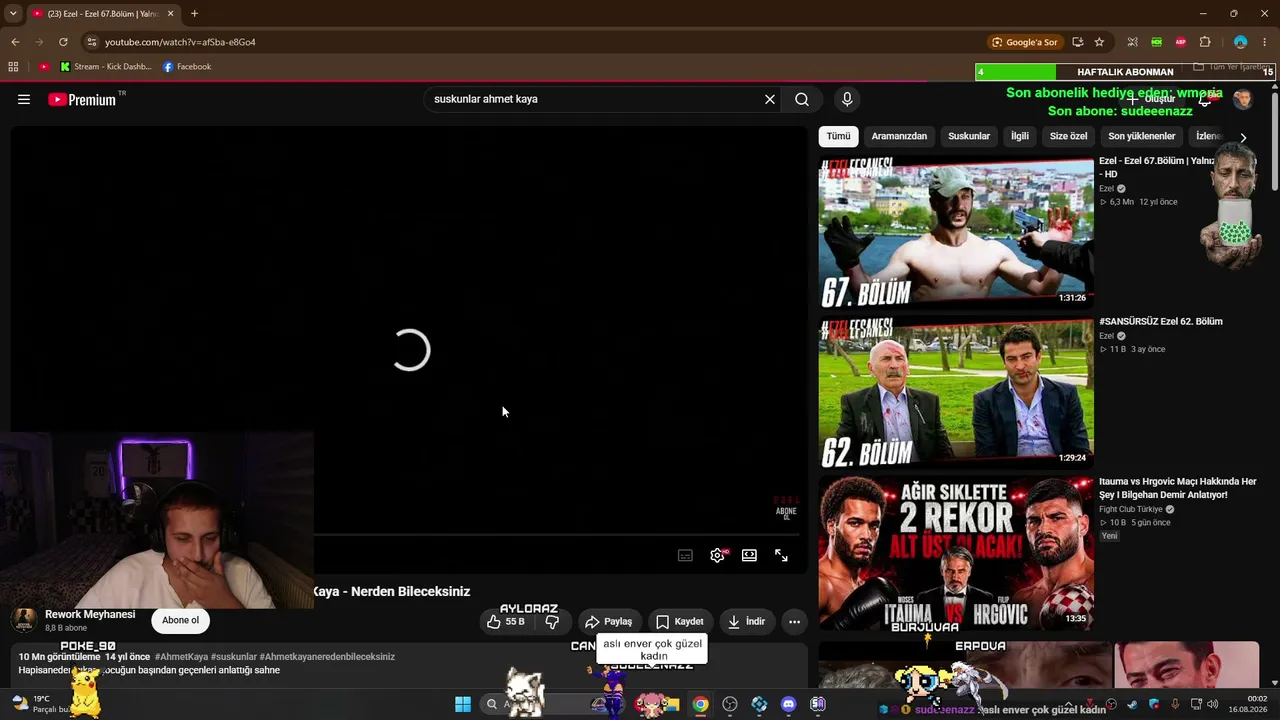Screen dimensions: 1280x720
Task: Open Discord from the taskbar
Action: point(788,704)
